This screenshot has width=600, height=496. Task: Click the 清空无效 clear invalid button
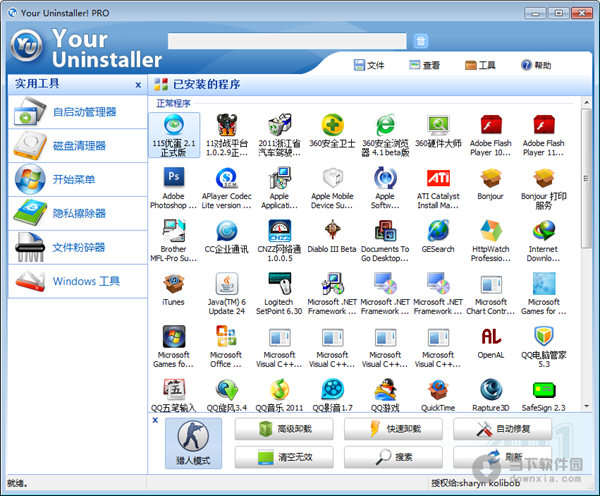[284, 457]
